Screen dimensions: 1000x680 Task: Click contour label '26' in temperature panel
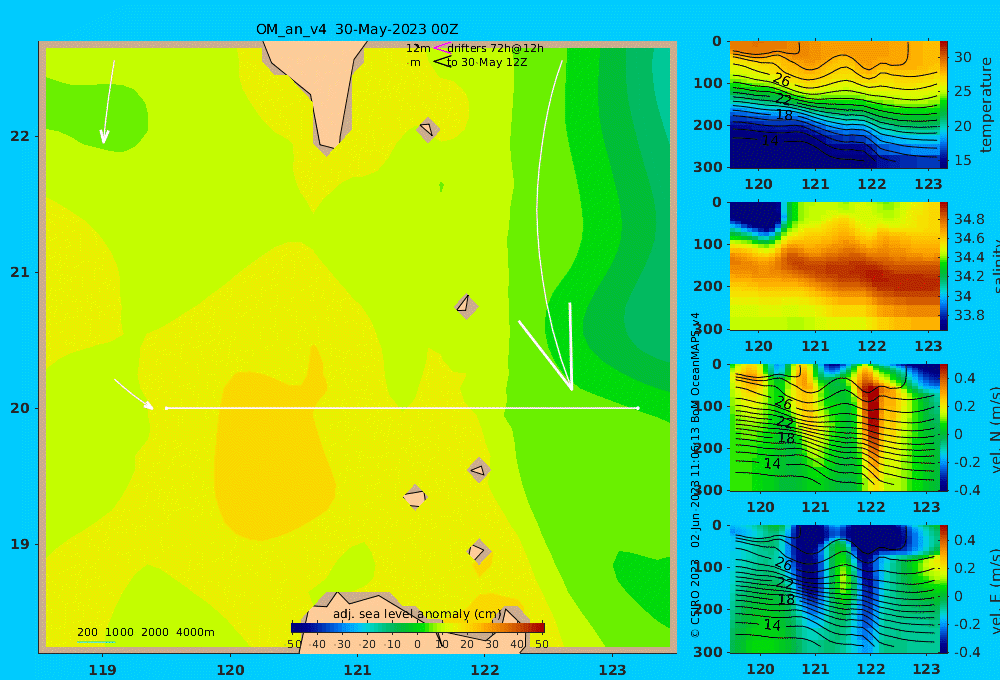tap(782, 80)
